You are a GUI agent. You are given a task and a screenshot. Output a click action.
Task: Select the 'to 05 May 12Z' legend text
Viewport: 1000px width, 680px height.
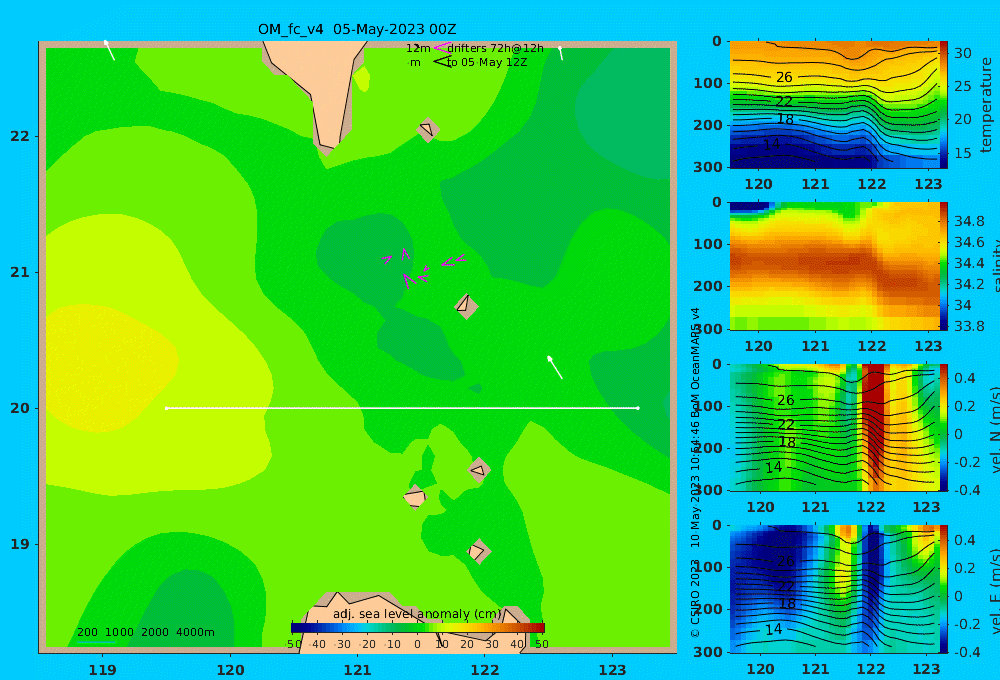click(487, 63)
